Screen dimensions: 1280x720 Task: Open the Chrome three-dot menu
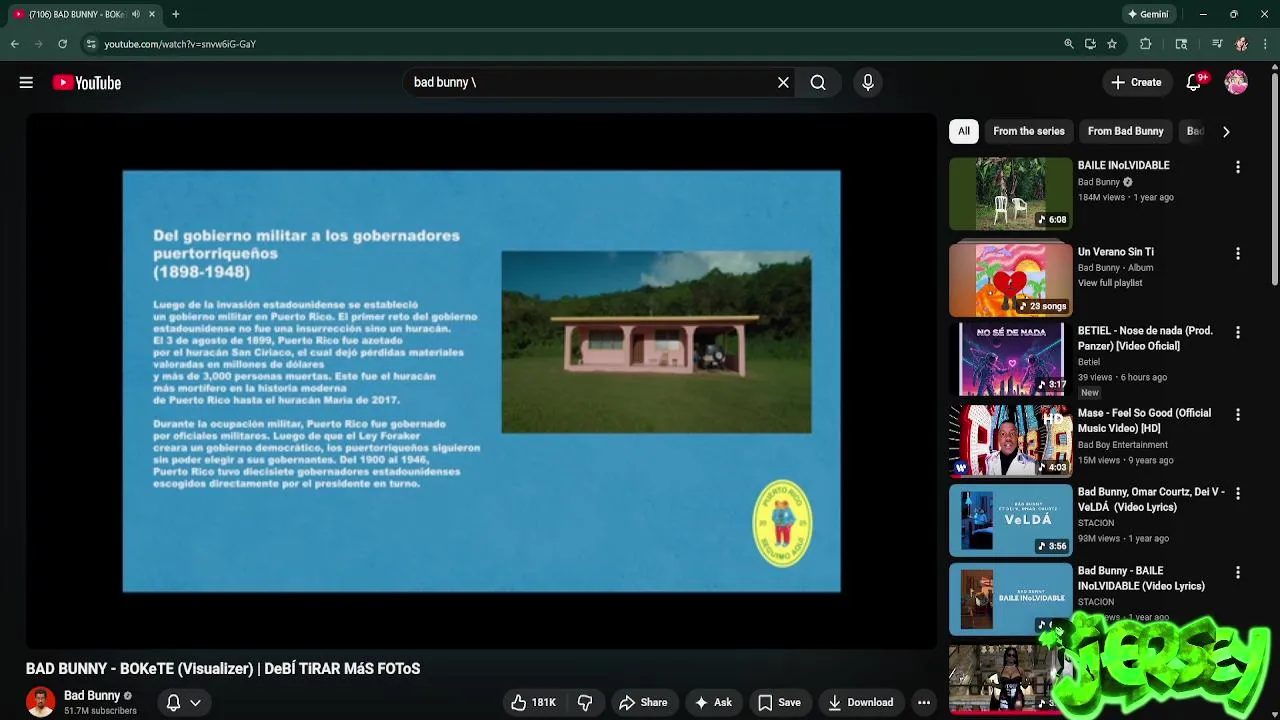pyautogui.click(x=1266, y=44)
